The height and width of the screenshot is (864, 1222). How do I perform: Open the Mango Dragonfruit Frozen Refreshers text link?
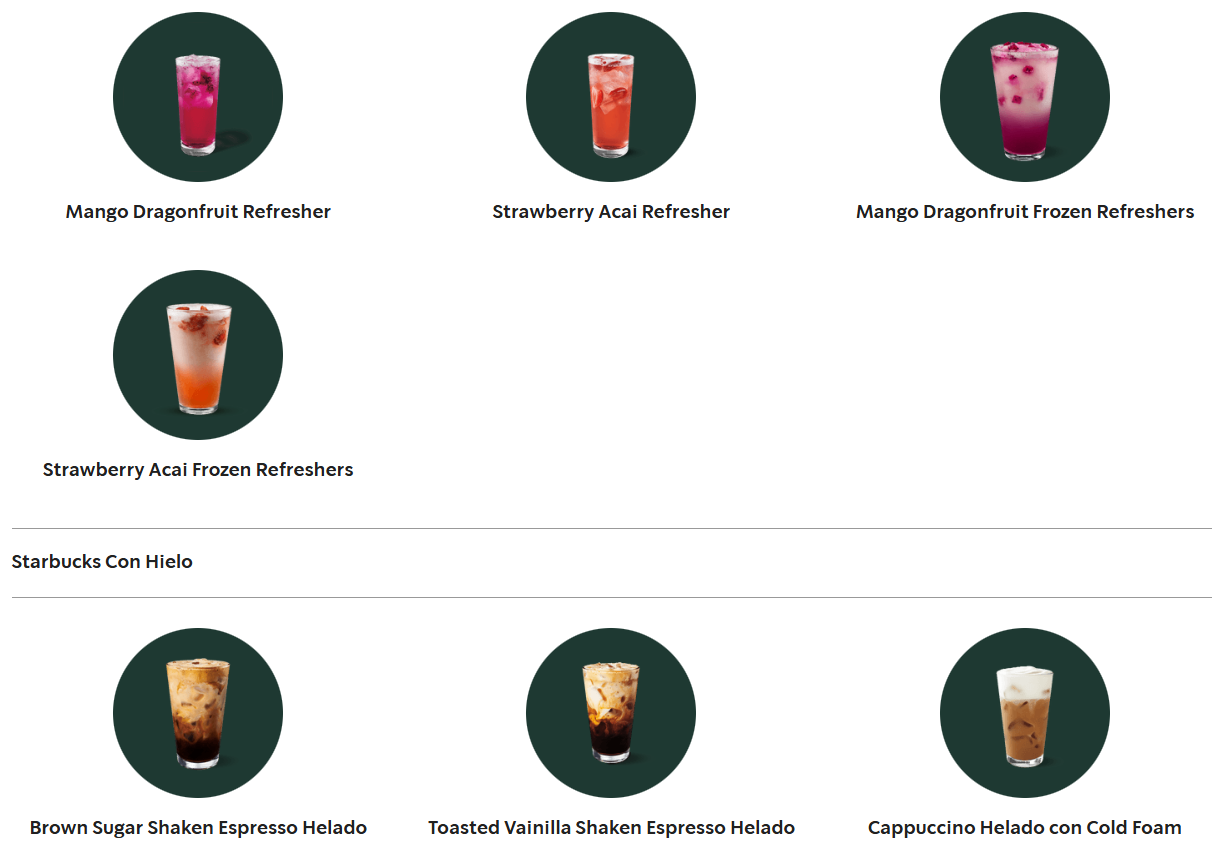(x=1025, y=212)
